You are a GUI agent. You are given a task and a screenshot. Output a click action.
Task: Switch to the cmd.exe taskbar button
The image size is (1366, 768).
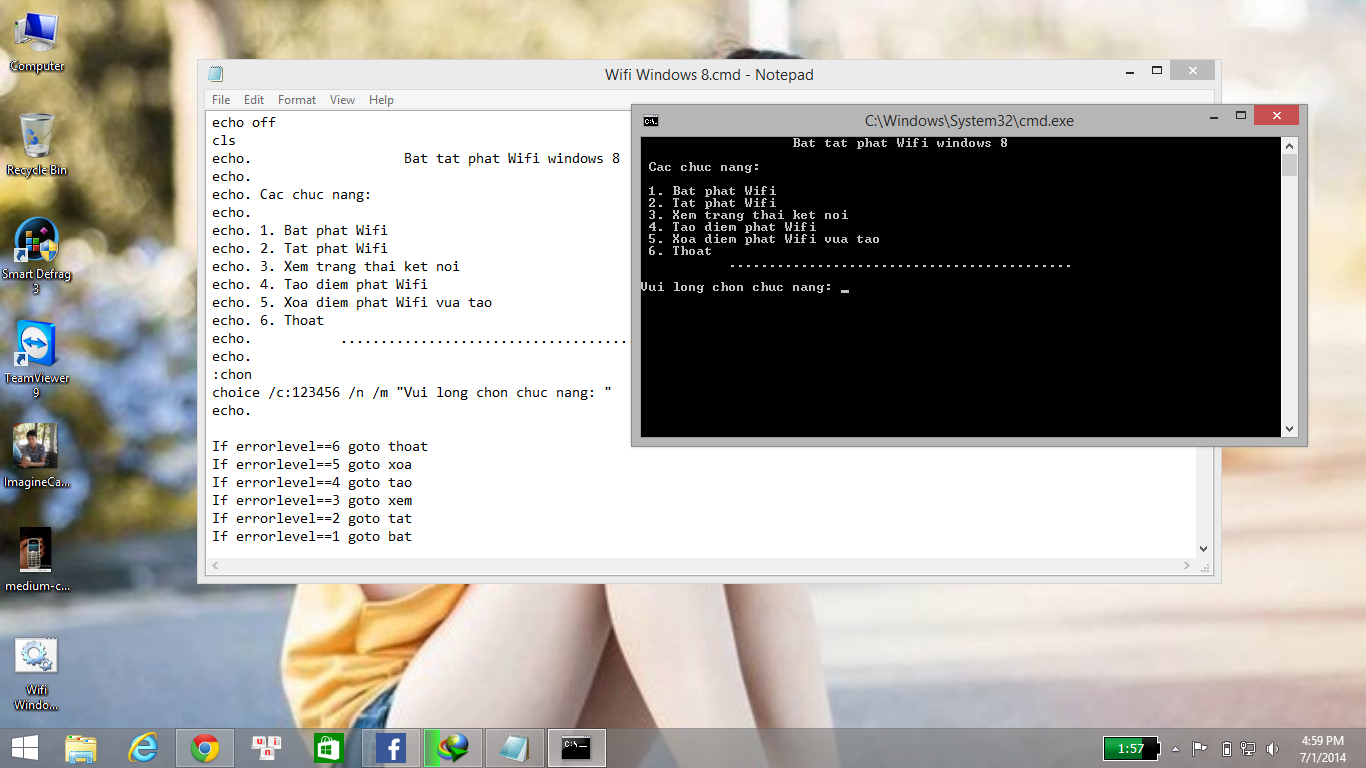click(577, 748)
